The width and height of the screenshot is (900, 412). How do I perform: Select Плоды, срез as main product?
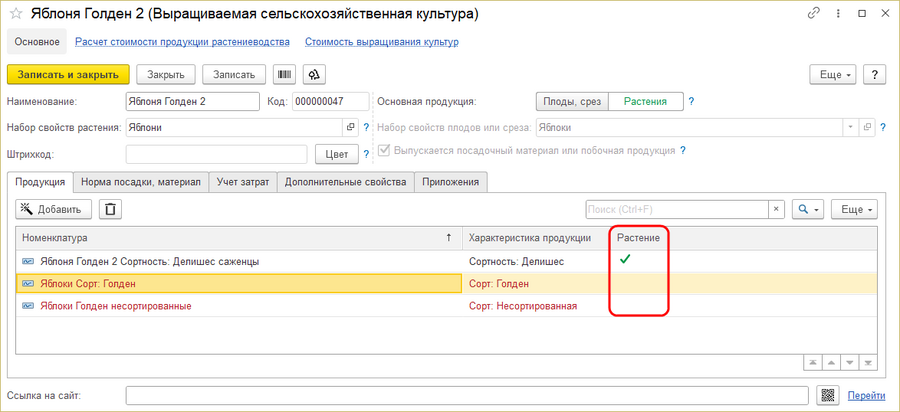[572, 102]
